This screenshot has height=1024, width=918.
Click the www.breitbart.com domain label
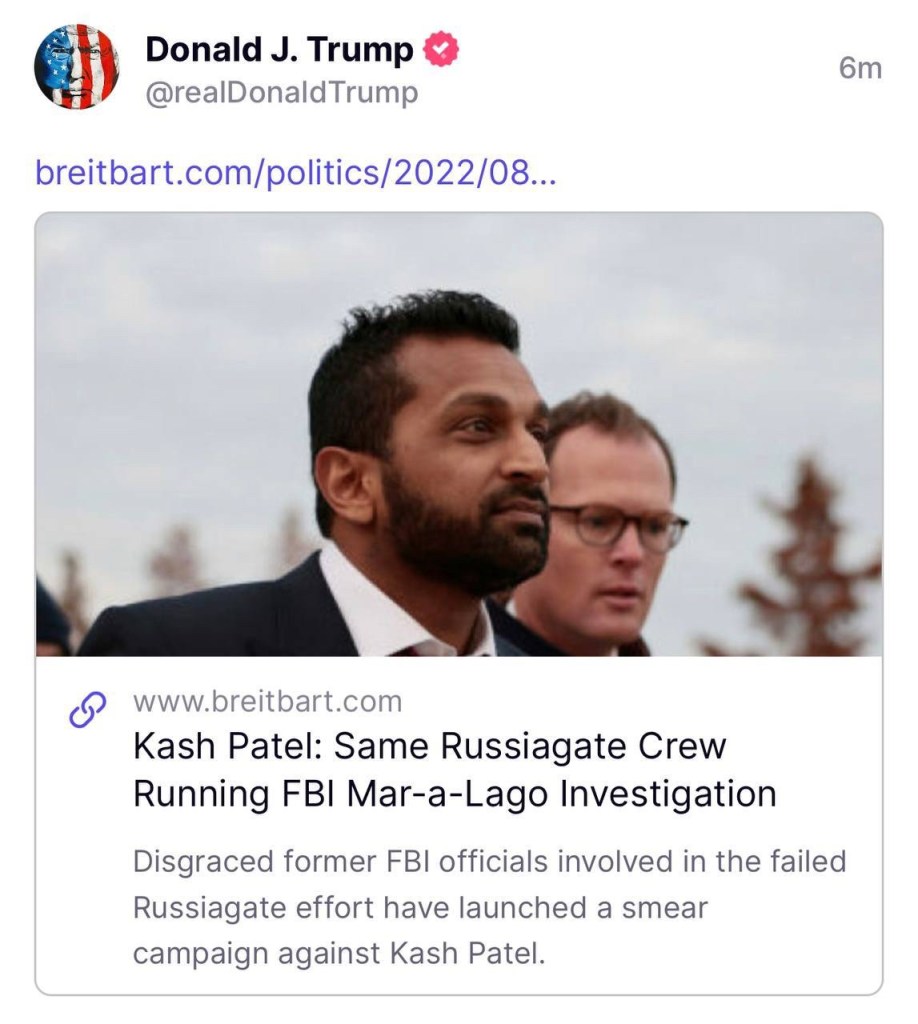point(267,702)
